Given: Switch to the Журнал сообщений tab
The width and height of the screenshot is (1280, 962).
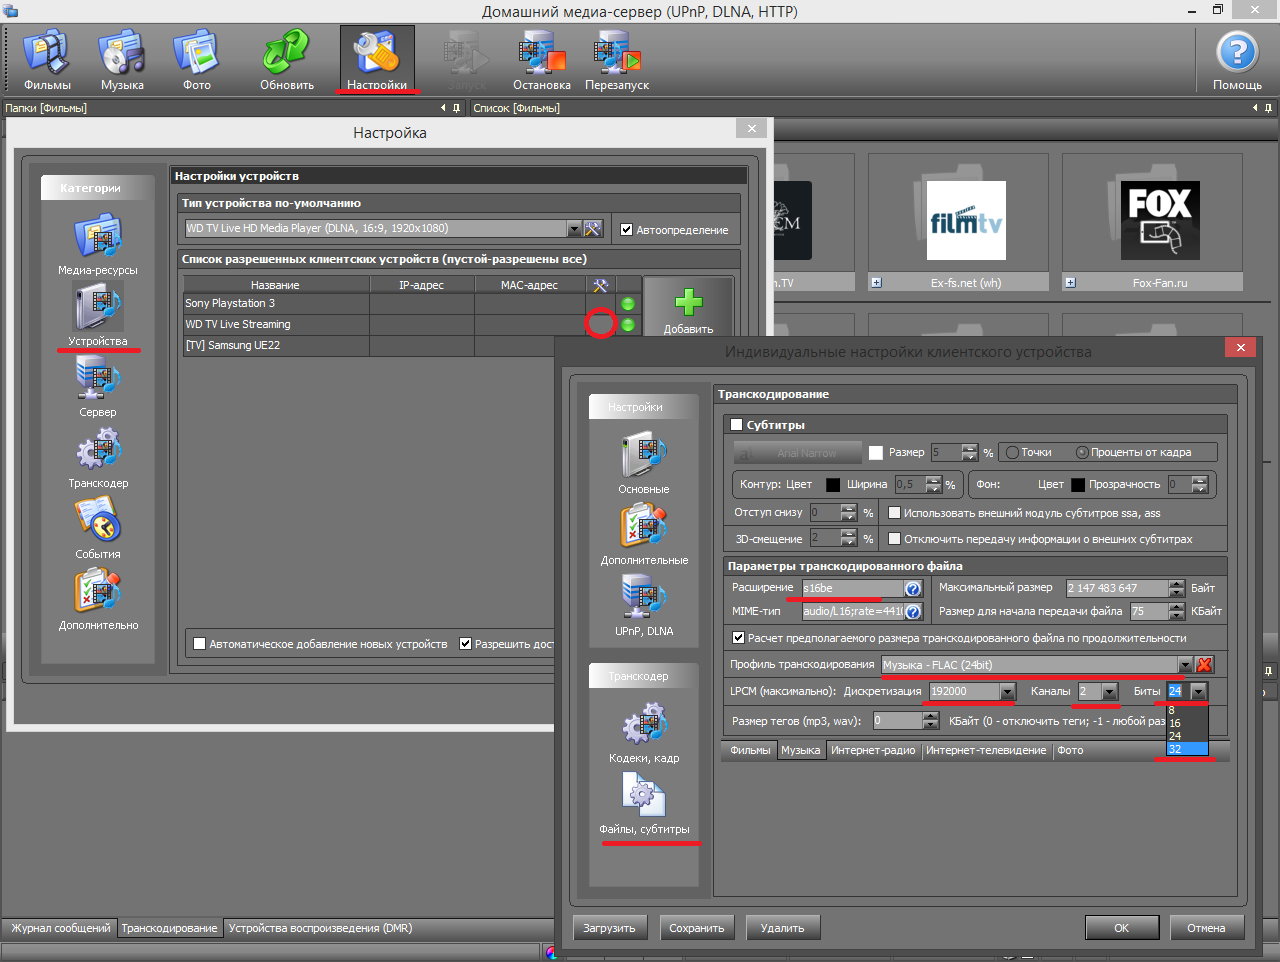Looking at the screenshot, I should pyautogui.click(x=61, y=928).
